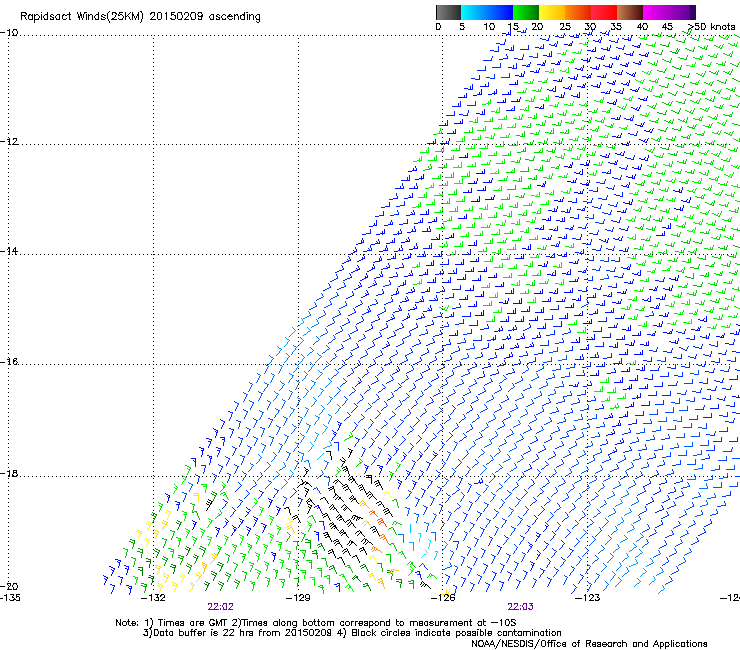
Task: Click the '>50 knots' legend label
Action: tap(711, 27)
